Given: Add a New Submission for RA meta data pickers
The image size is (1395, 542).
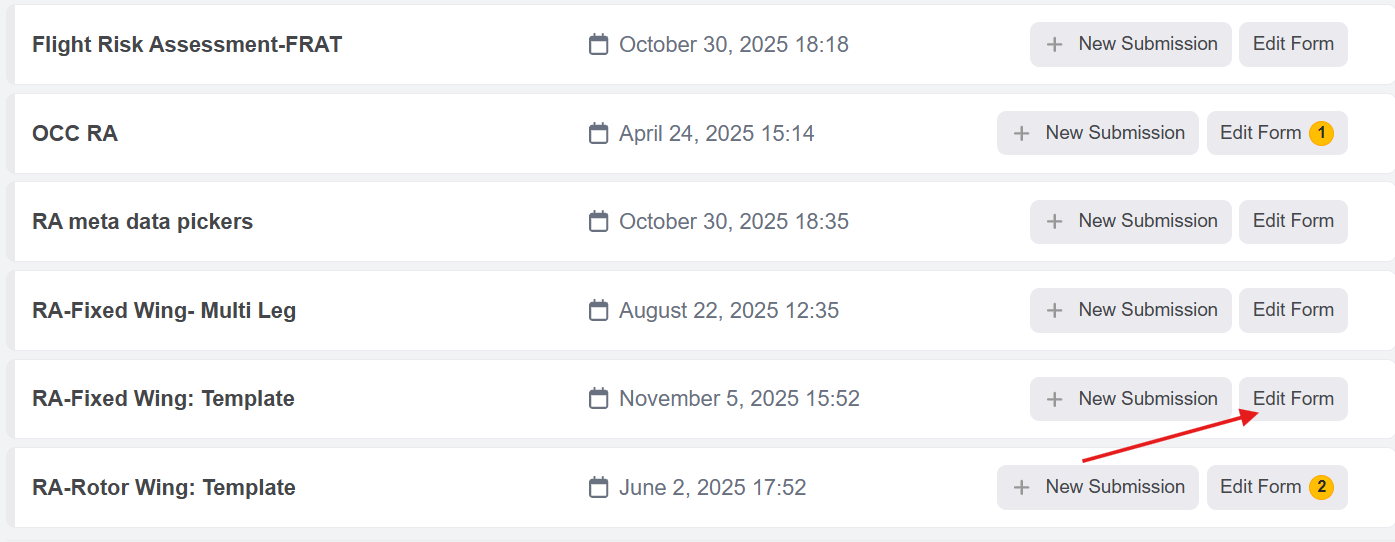Looking at the screenshot, I should pos(1130,222).
